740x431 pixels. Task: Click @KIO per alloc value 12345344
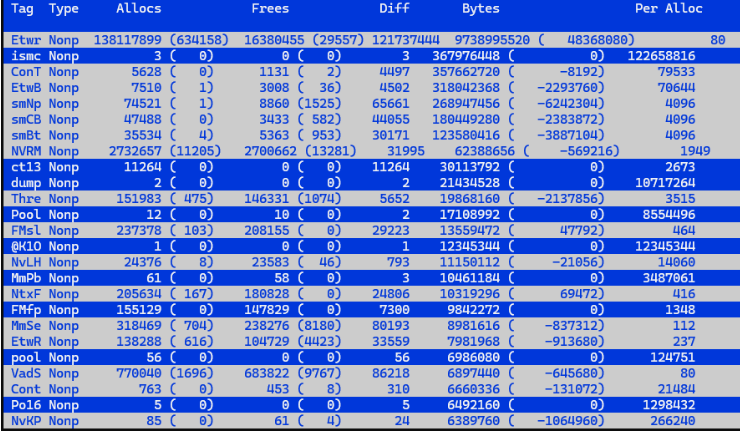tap(665, 246)
